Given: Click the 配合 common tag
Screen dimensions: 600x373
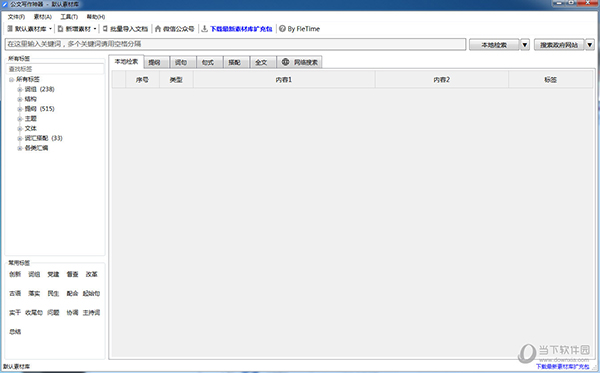Looking at the screenshot, I should [x=72, y=293].
